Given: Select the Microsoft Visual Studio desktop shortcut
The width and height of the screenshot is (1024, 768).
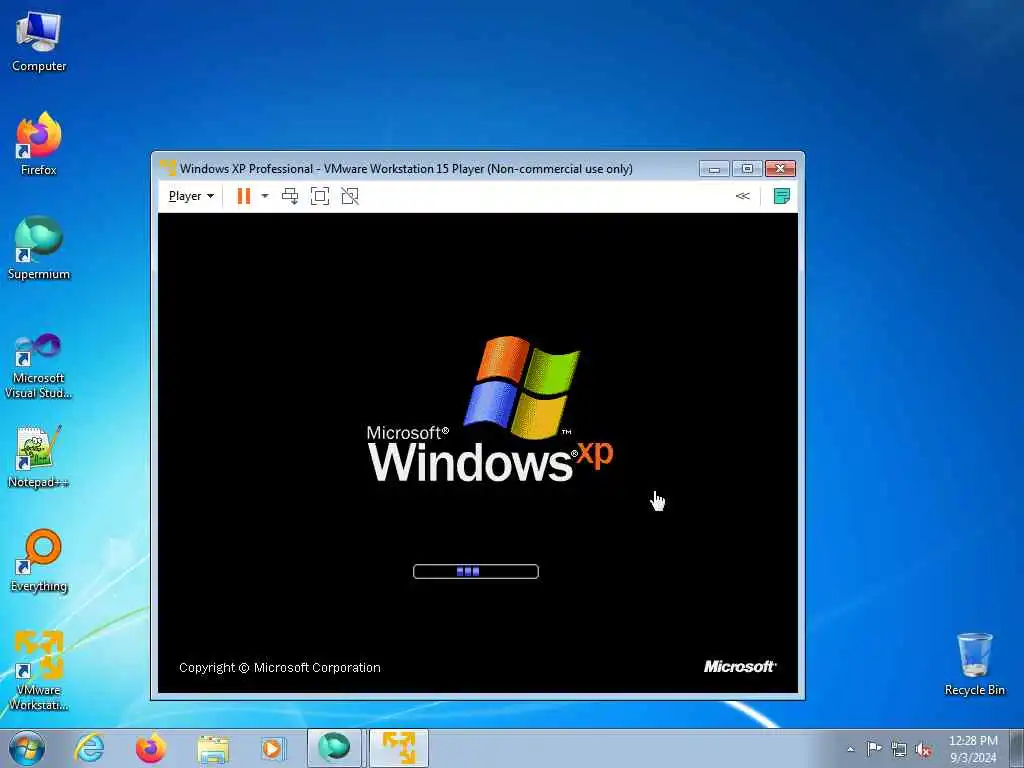Looking at the screenshot, I should [x=39, y=366].
